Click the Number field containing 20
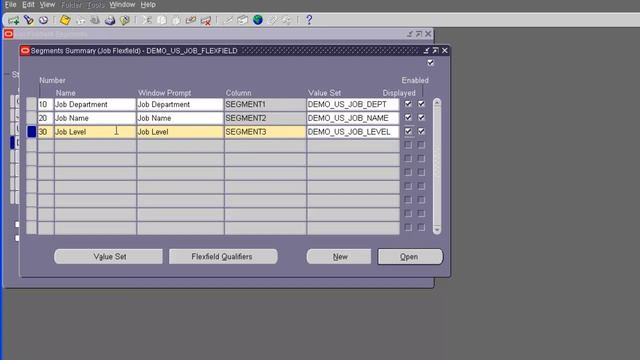 [x=46, y=118]
